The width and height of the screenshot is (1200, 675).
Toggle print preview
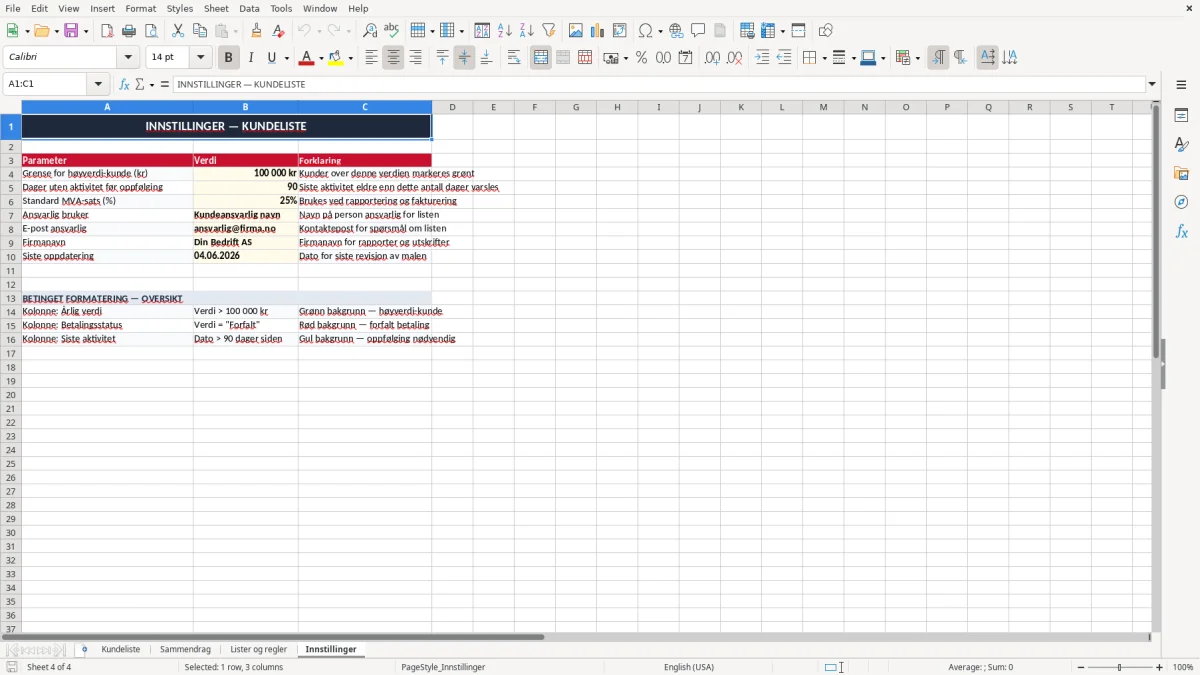151,31
